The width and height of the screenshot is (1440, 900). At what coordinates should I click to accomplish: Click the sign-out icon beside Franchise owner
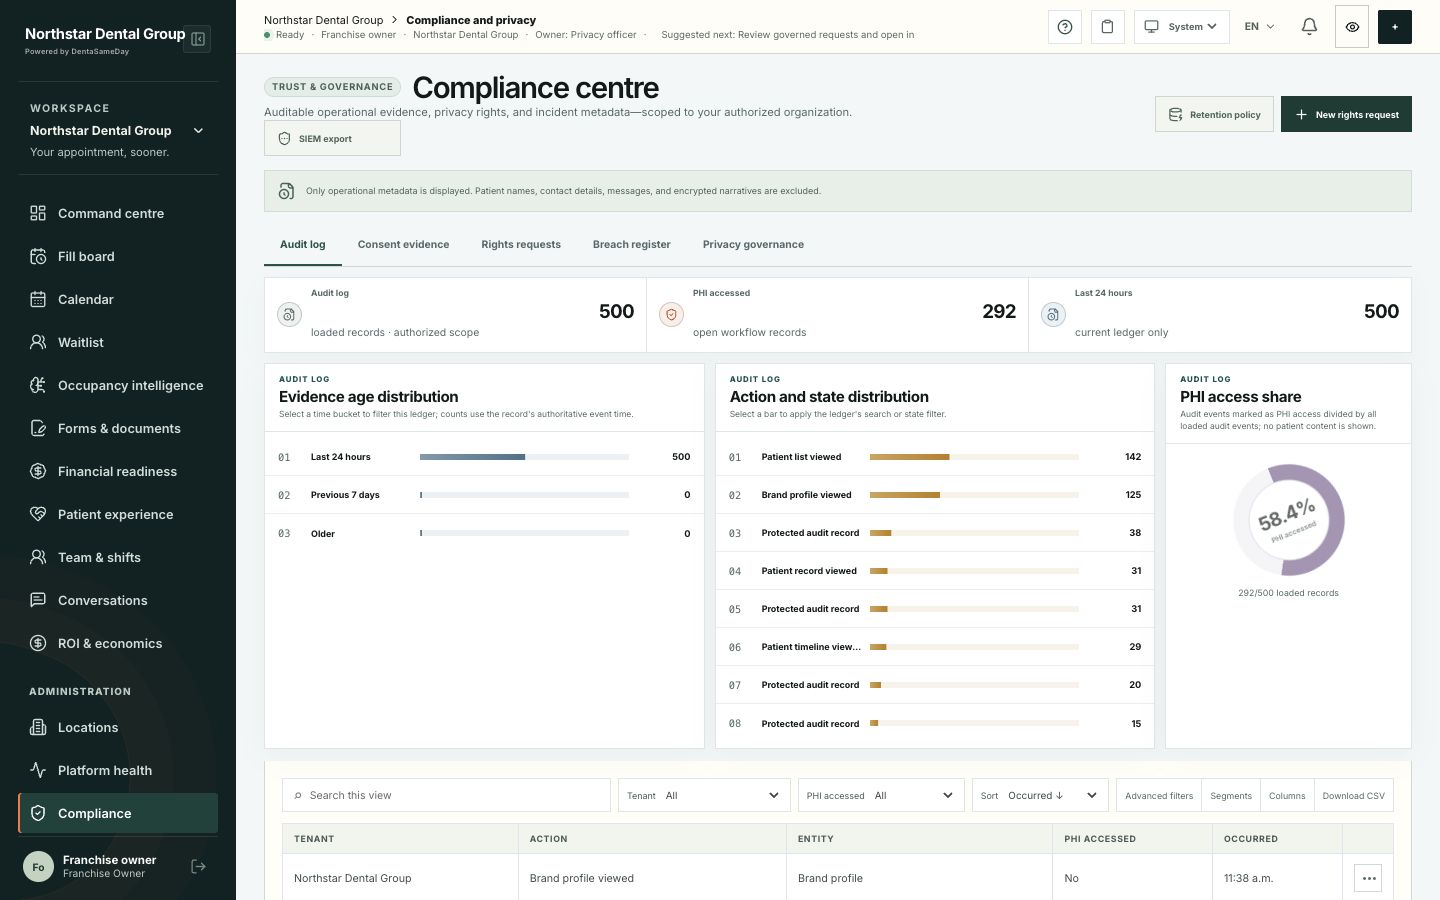click(x=198, y=866)
